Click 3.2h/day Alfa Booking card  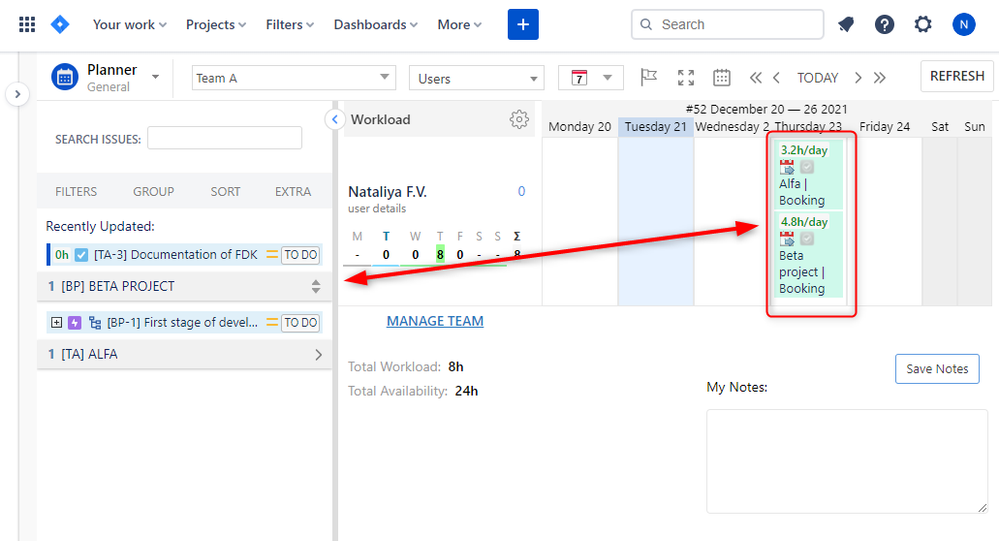(809, 175)
